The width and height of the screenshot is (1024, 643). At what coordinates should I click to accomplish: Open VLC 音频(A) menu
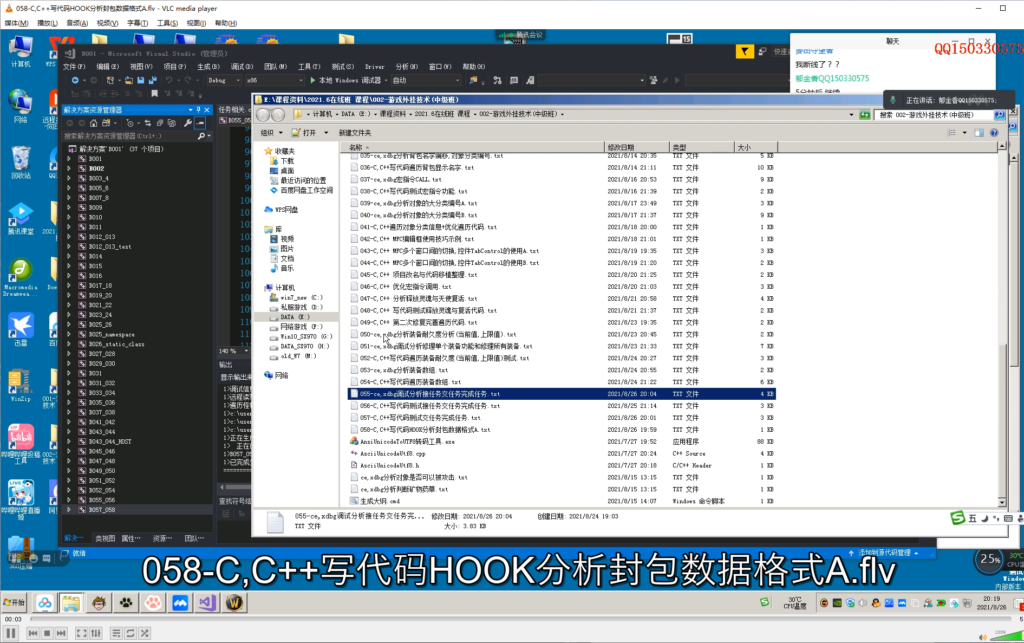point(77,23)
